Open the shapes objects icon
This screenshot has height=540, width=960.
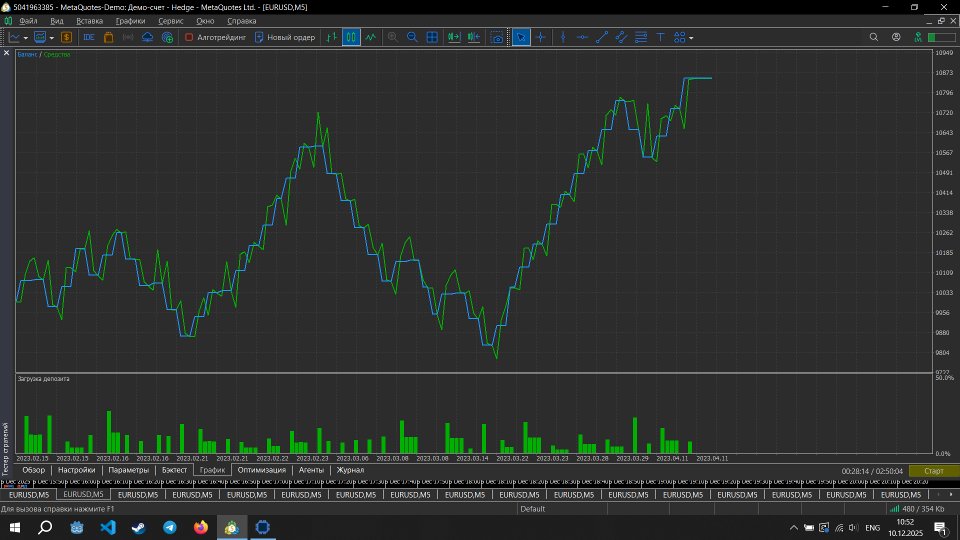[680, 37]
